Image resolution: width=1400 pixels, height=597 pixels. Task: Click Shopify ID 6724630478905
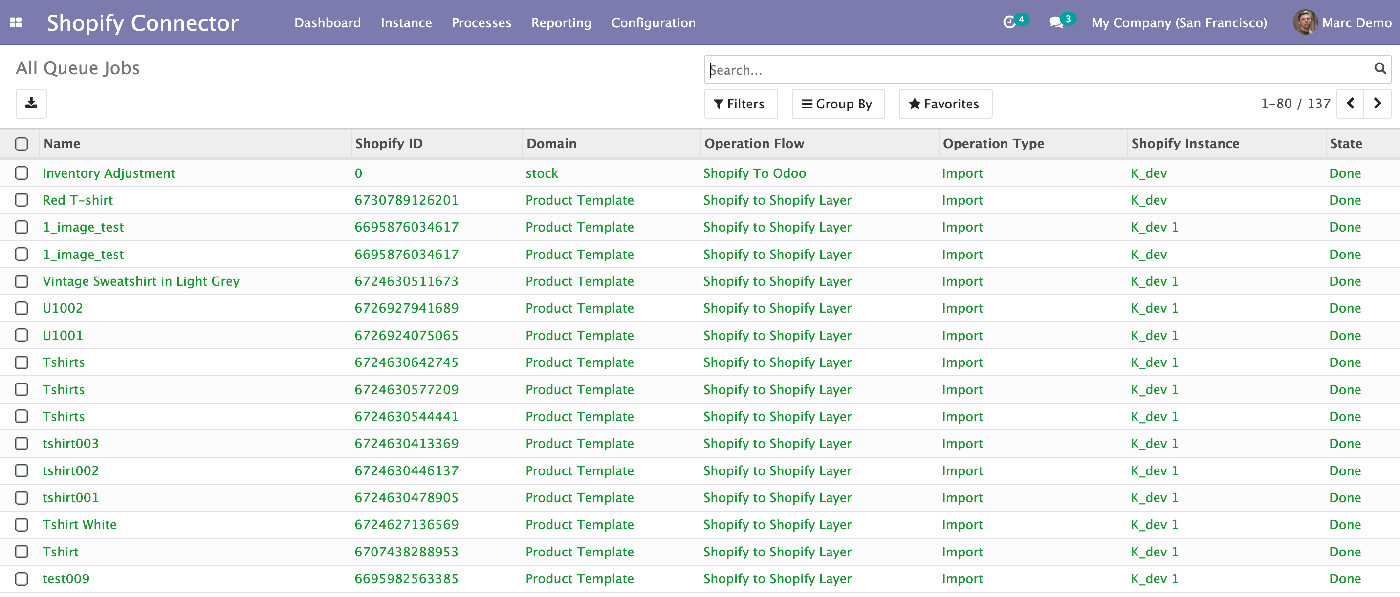click(406, 497)
